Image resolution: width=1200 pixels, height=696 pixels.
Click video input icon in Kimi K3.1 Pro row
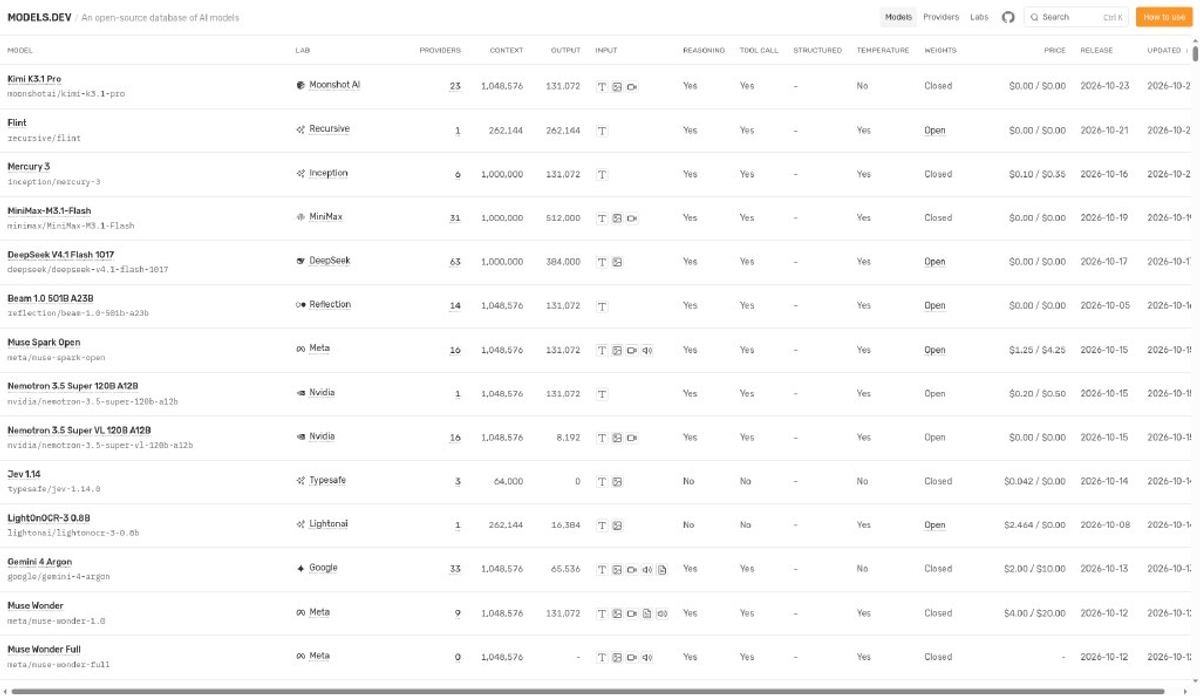[632, 87]
